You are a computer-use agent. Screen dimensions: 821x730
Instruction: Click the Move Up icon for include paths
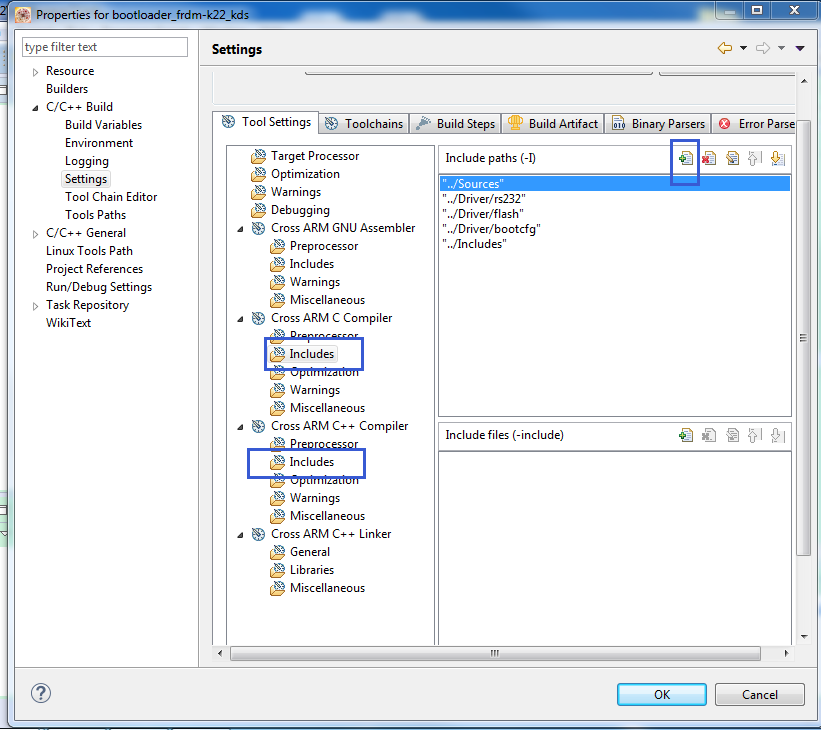click(755, 158)
